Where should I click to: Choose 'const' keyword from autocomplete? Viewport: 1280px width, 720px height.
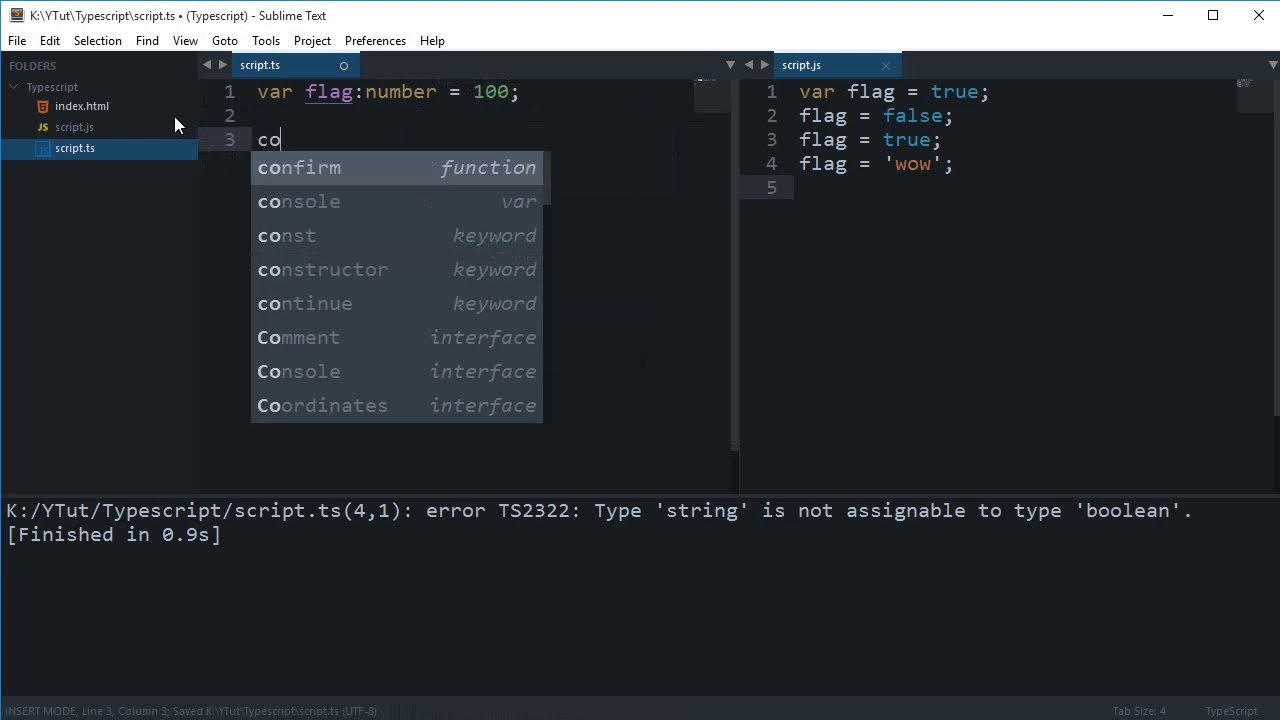[x=397, y=236]
